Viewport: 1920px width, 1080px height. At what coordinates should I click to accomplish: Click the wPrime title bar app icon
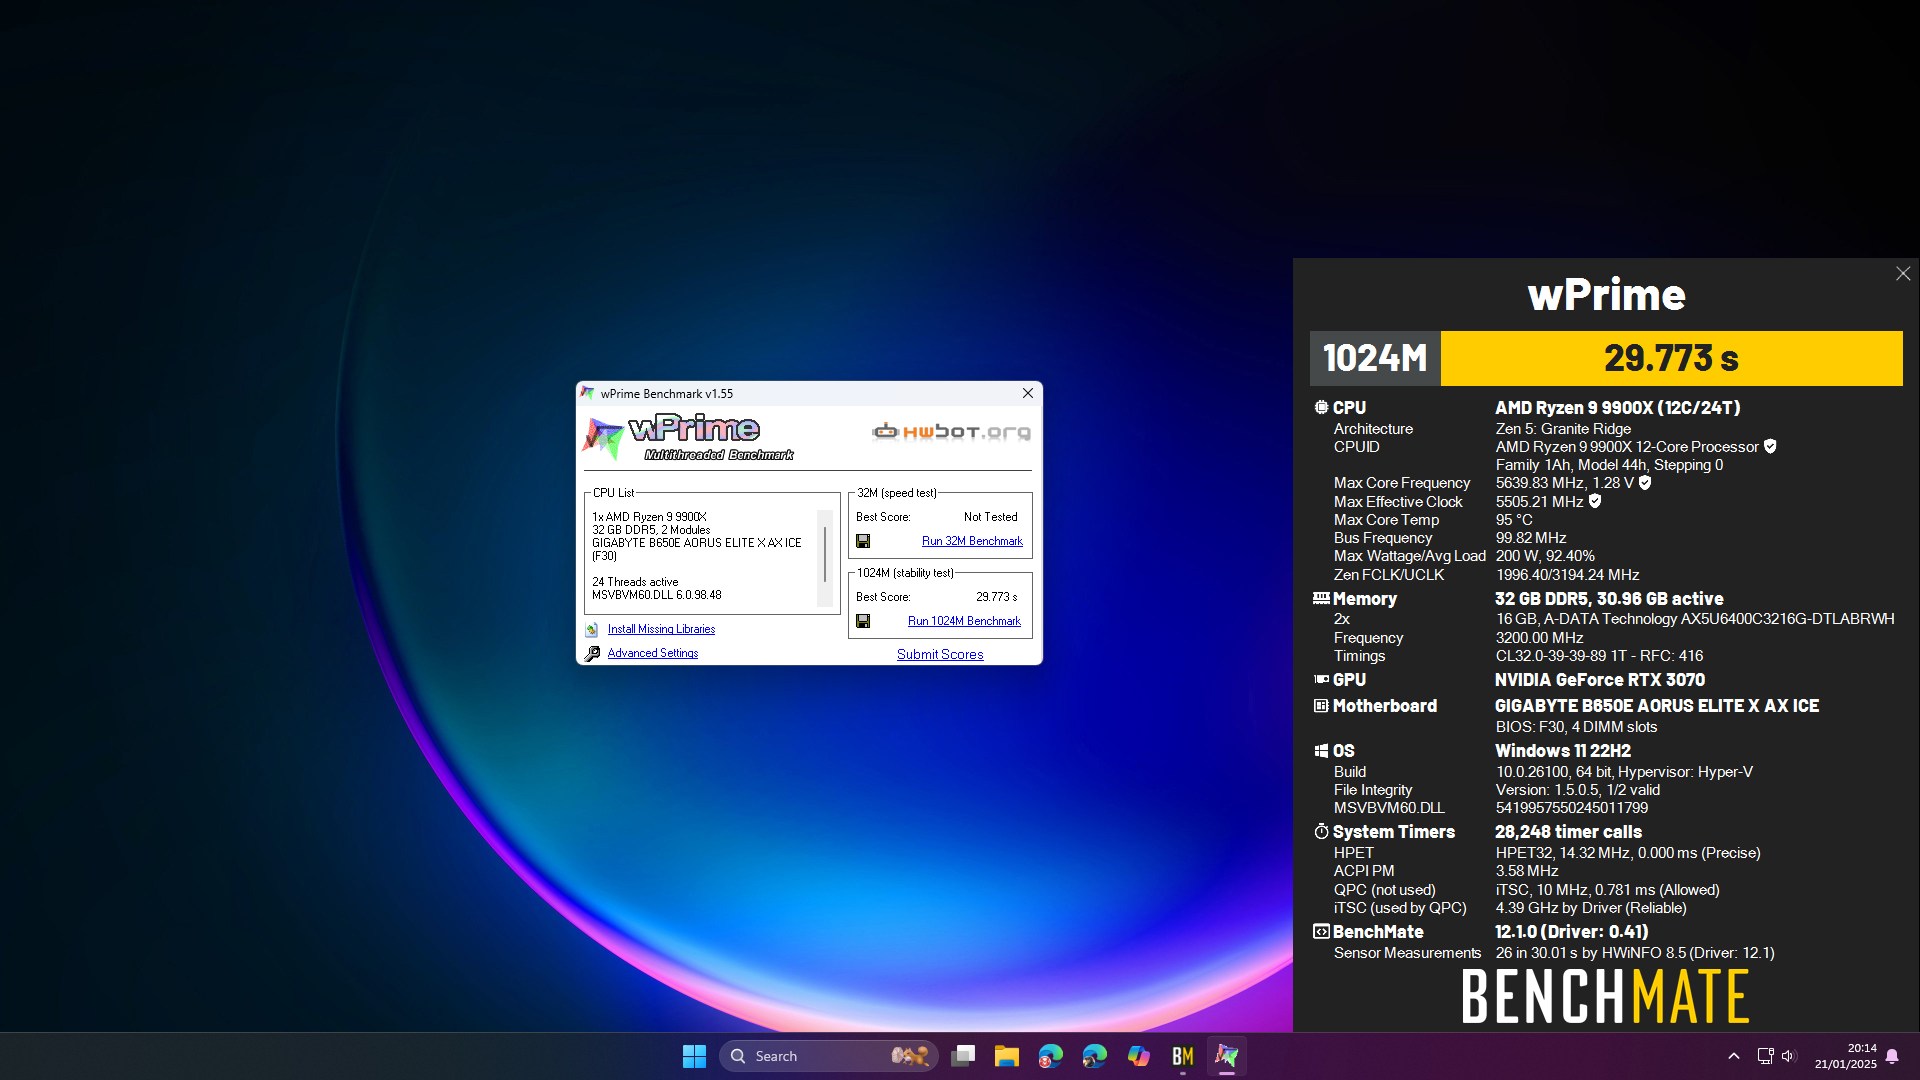(587, 393)
